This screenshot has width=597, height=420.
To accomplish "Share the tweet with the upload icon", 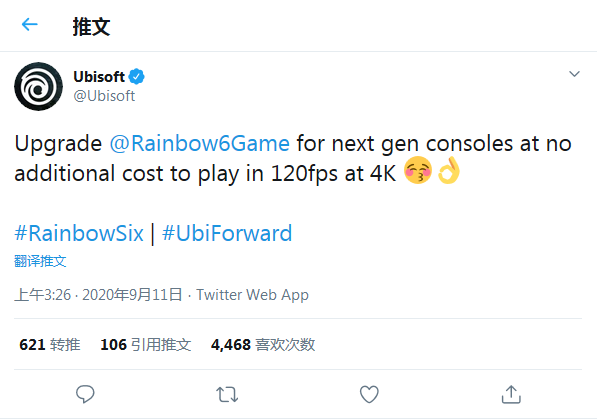I will [511, 394].
